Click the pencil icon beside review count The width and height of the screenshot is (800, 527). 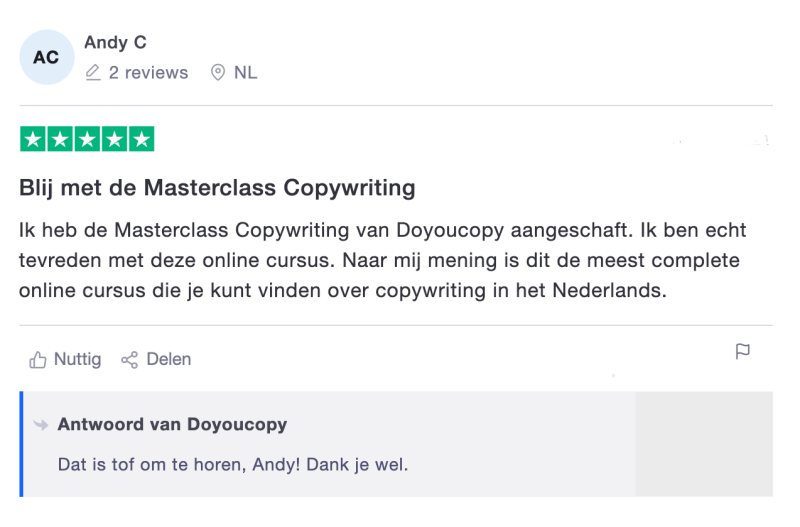point(93,72)
